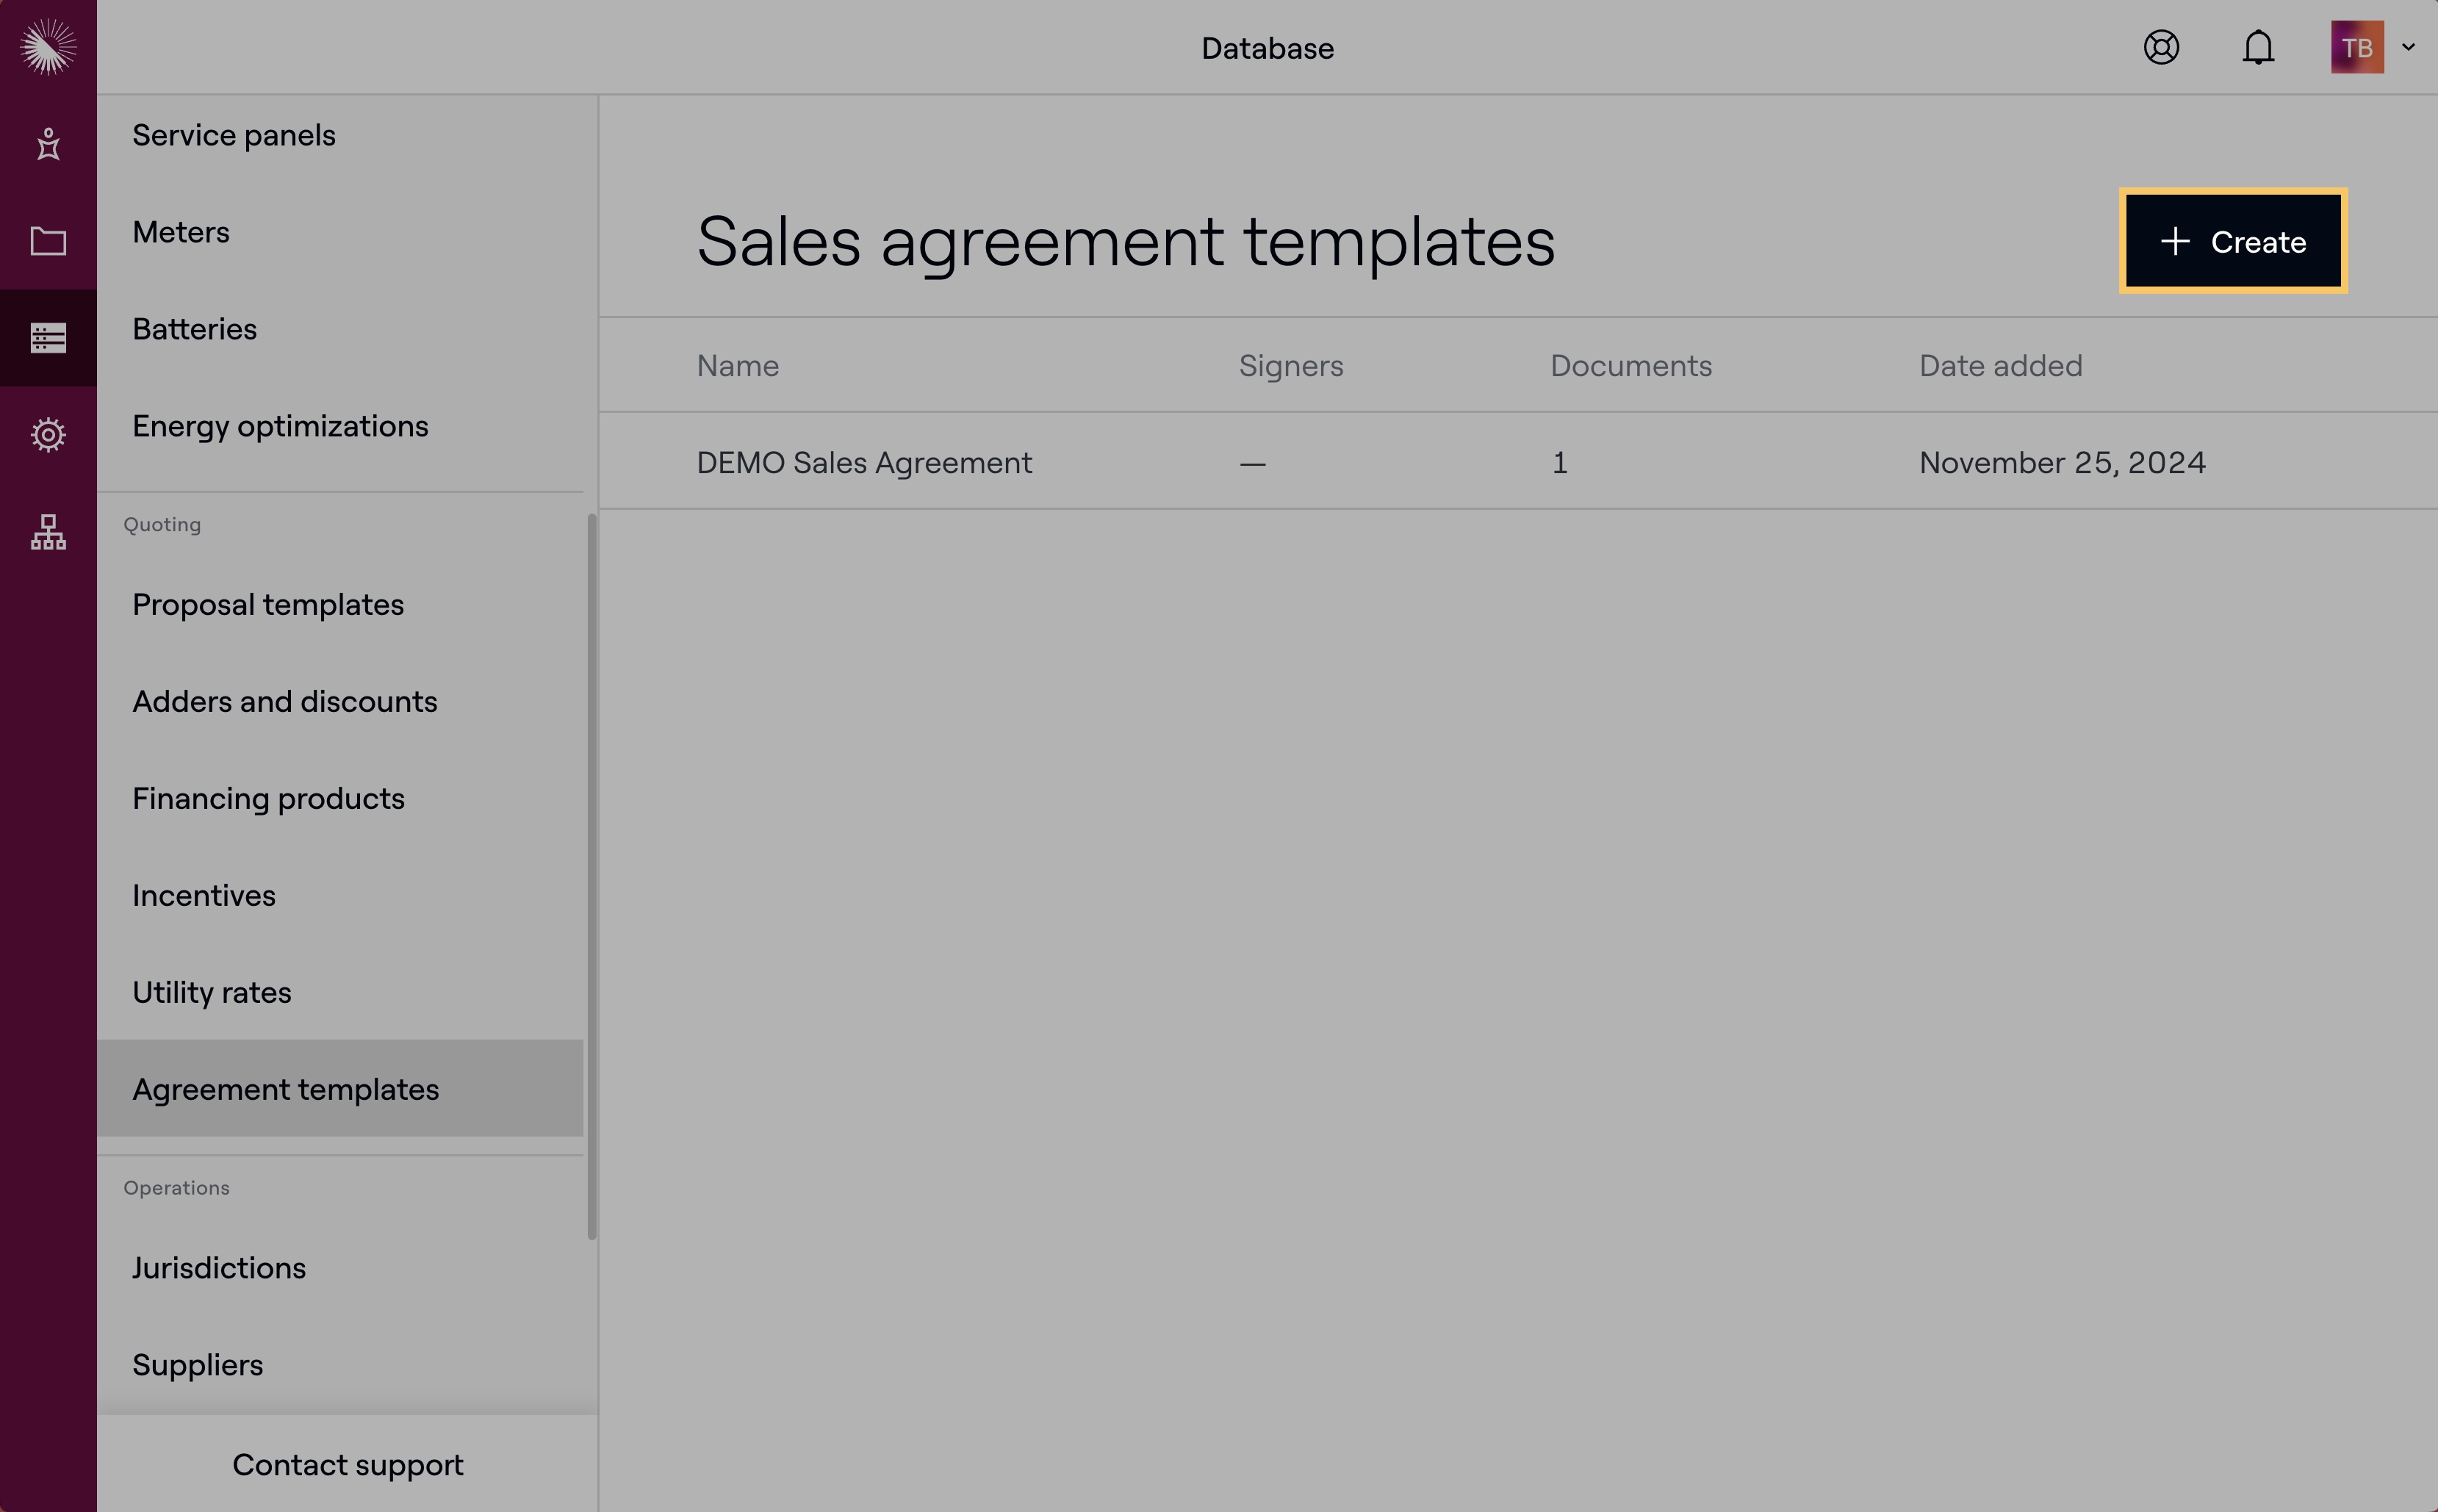Open the notifications bell icon

click(2258, 47)
